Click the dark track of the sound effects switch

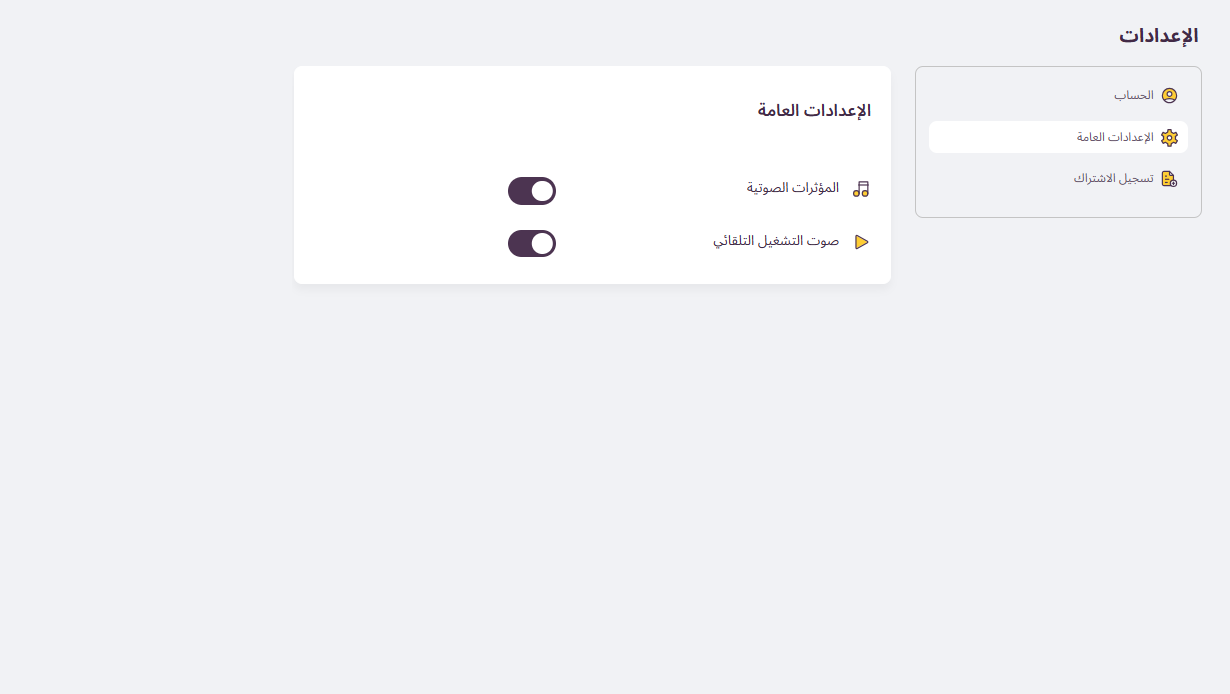[519, 191]
